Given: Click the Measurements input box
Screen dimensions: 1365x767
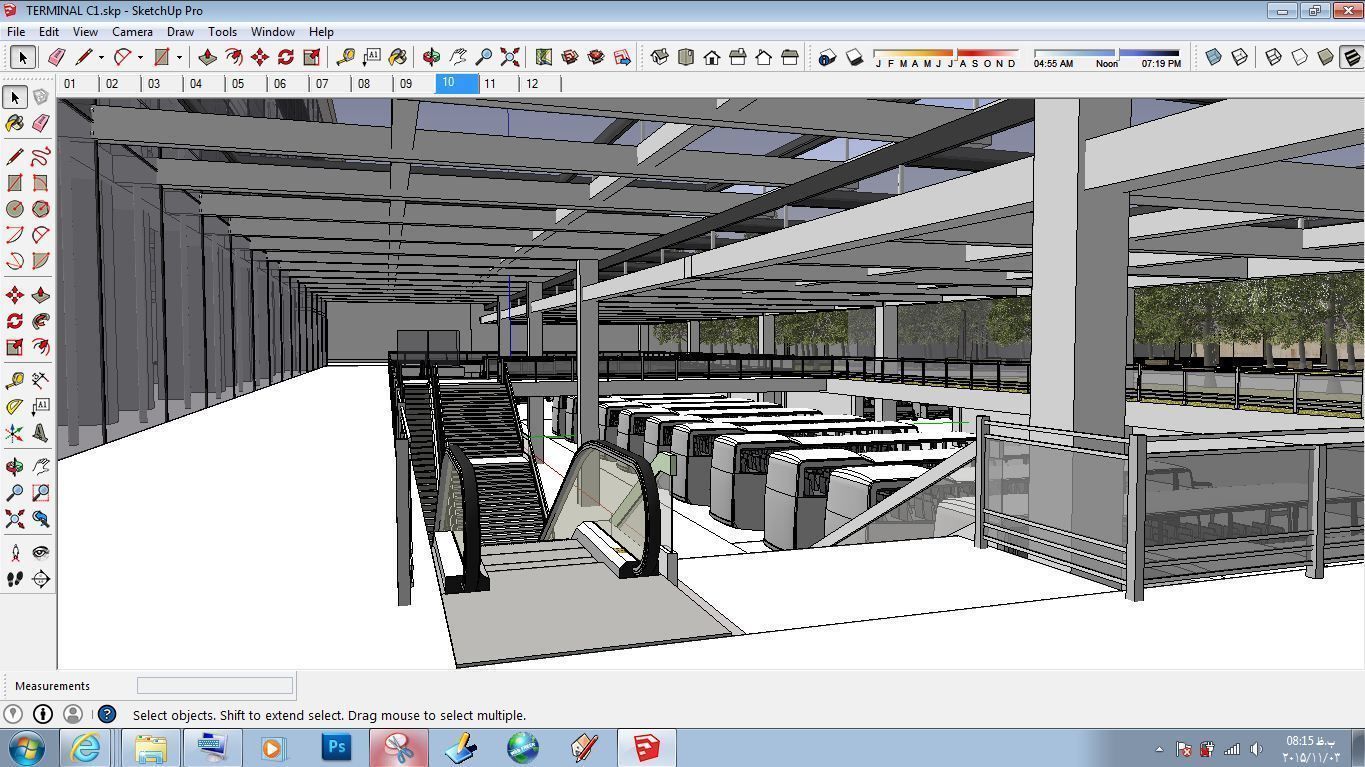Looking at the screenshot, I should tap(215, 685).
